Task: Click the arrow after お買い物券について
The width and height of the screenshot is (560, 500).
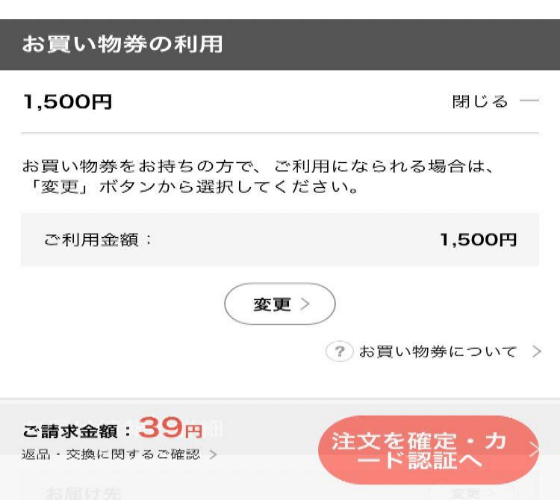Action: pos(536,351)
